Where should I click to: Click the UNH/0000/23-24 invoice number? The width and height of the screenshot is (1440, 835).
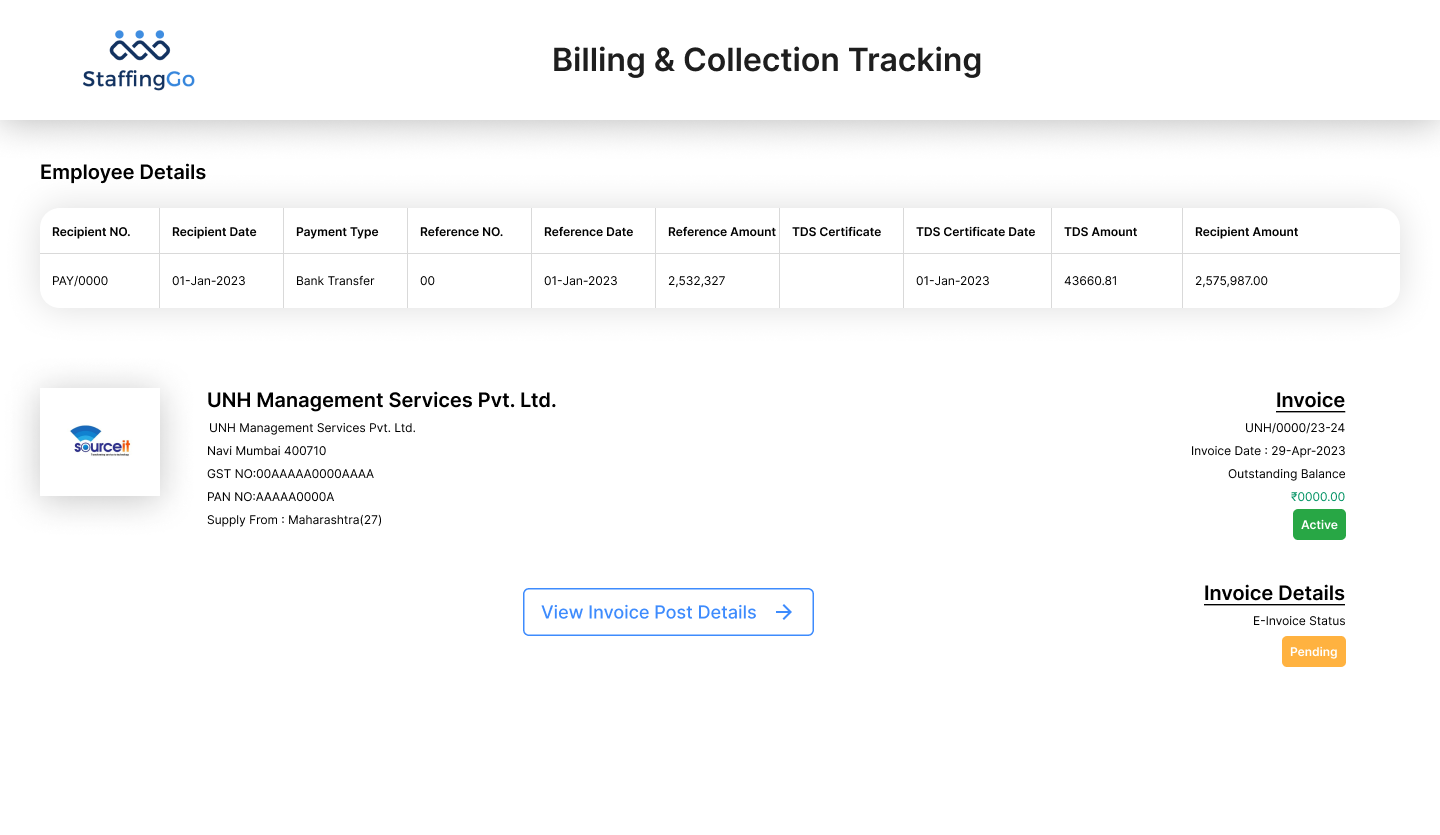(1294, 428)
